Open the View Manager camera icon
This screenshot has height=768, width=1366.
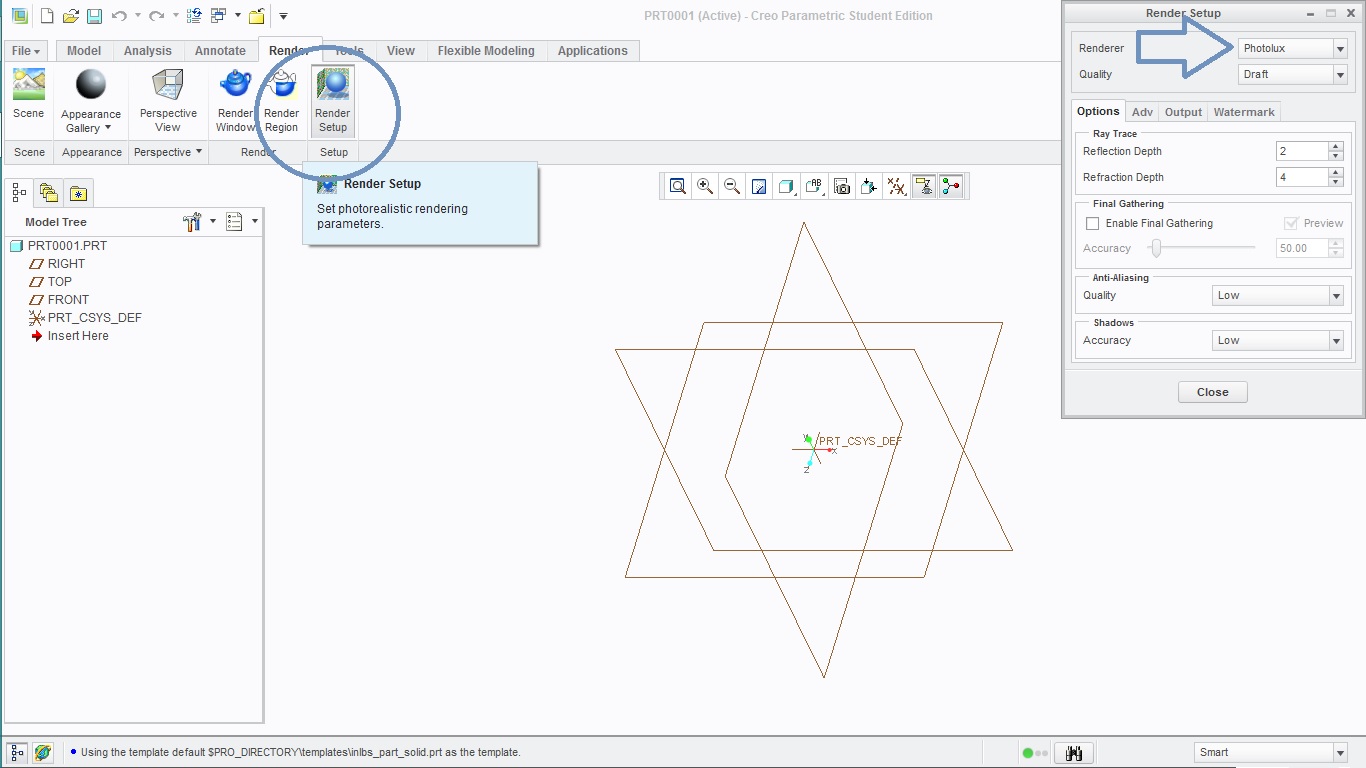[842, 186]
